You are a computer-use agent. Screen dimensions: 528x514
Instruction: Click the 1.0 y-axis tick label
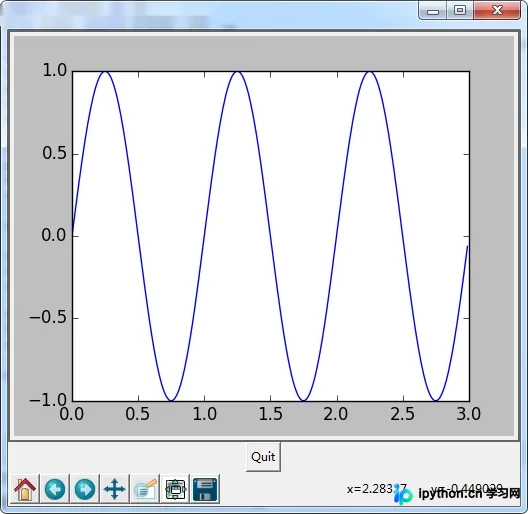click(54, 71)
